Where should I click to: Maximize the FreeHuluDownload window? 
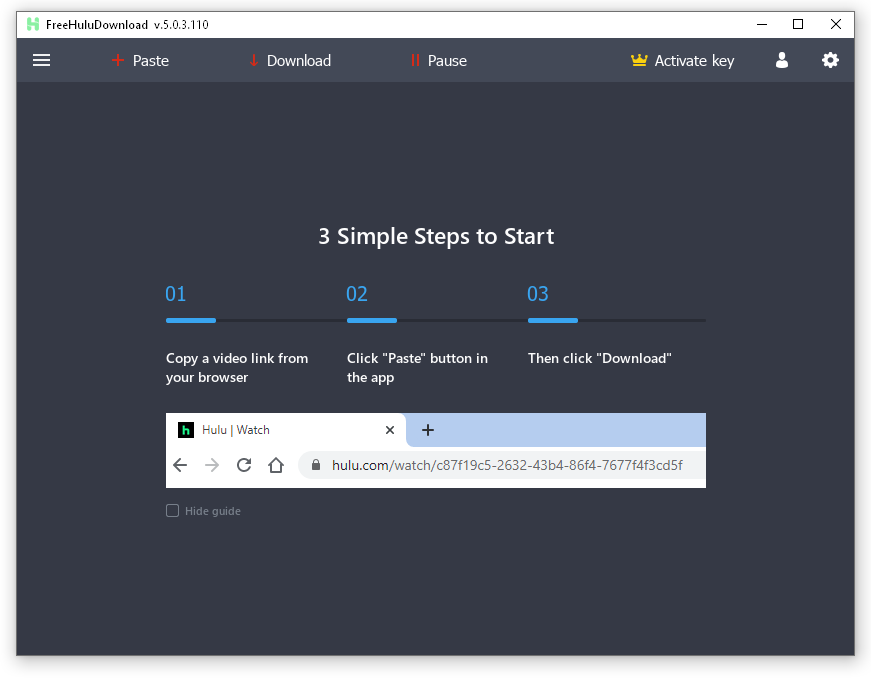tap(798, 24)
